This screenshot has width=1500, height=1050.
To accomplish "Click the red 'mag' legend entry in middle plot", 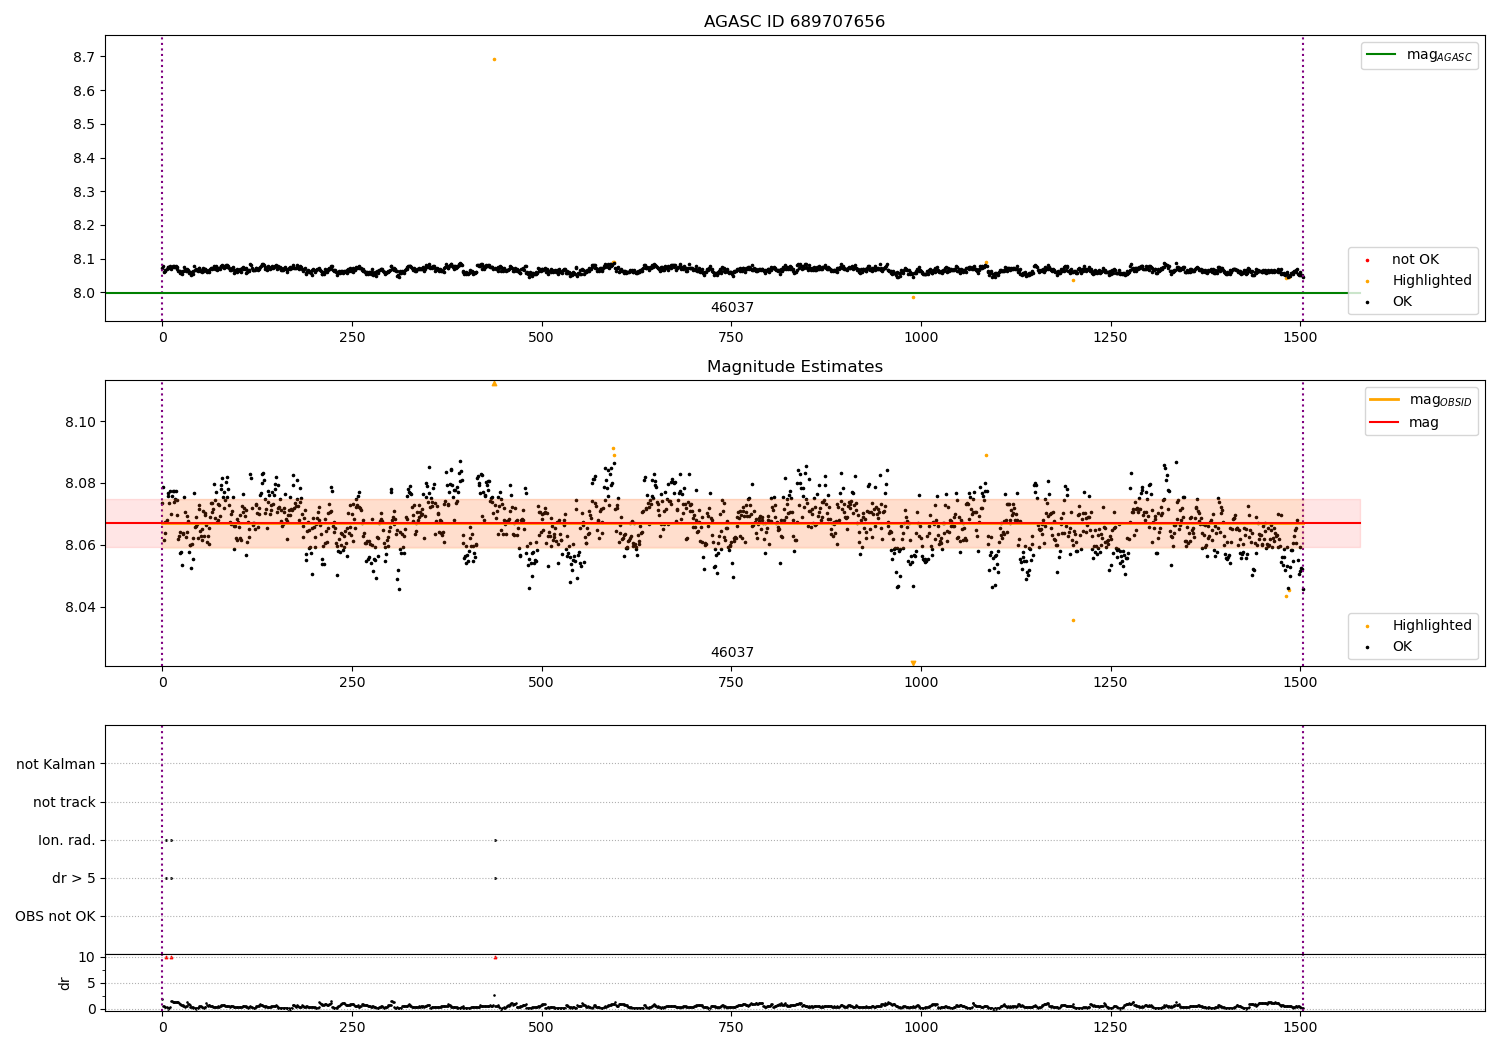I will coord(1405,422).
